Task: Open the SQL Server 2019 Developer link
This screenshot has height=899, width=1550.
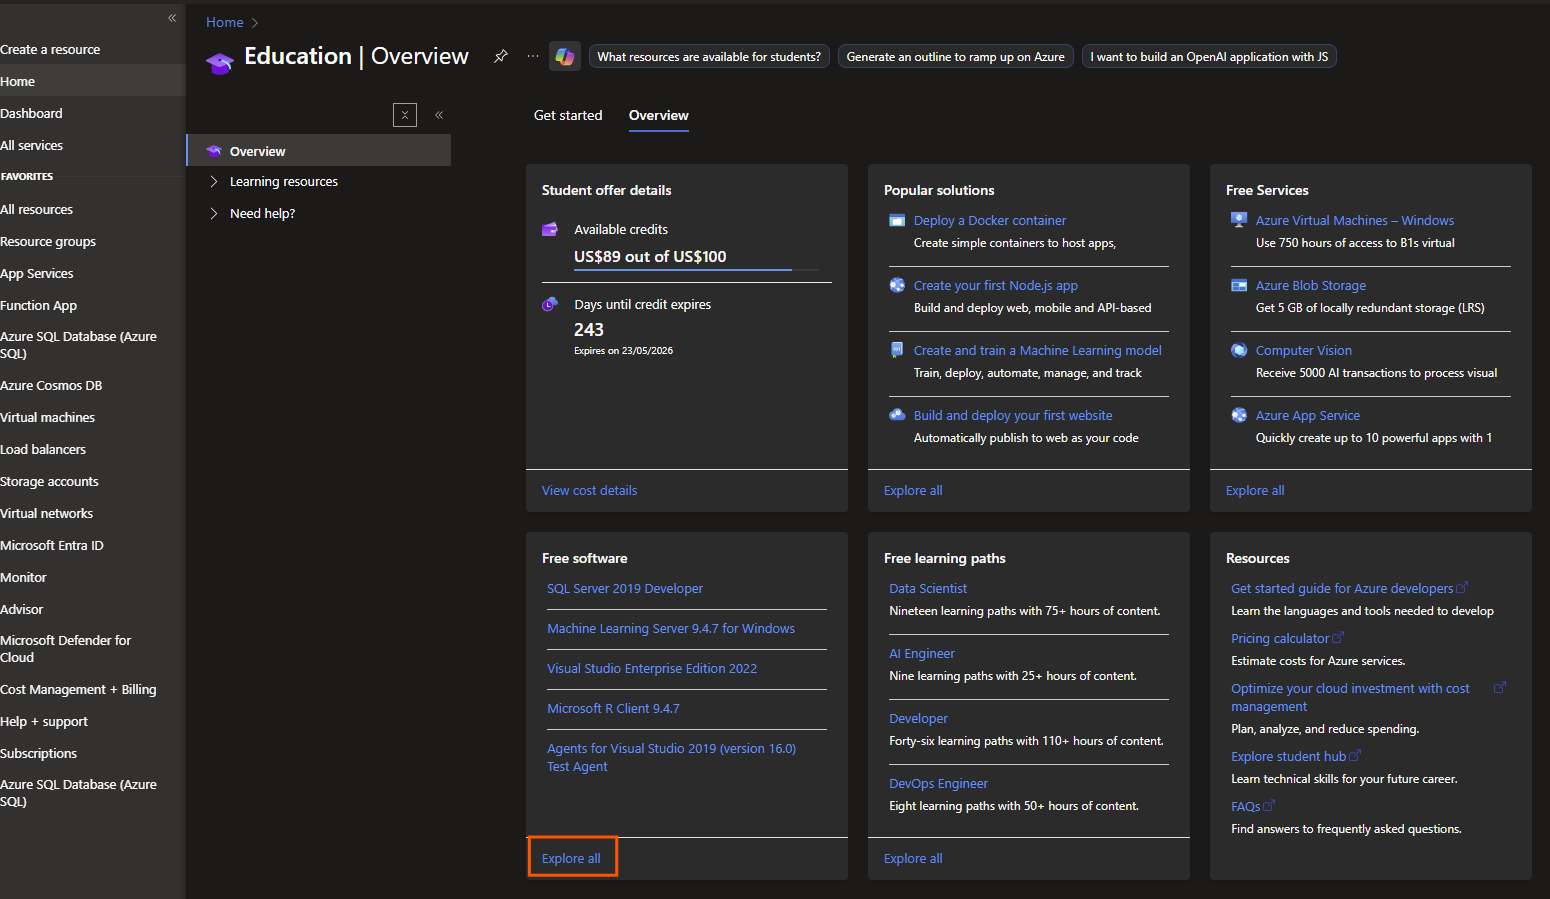Action: [625, 589]
